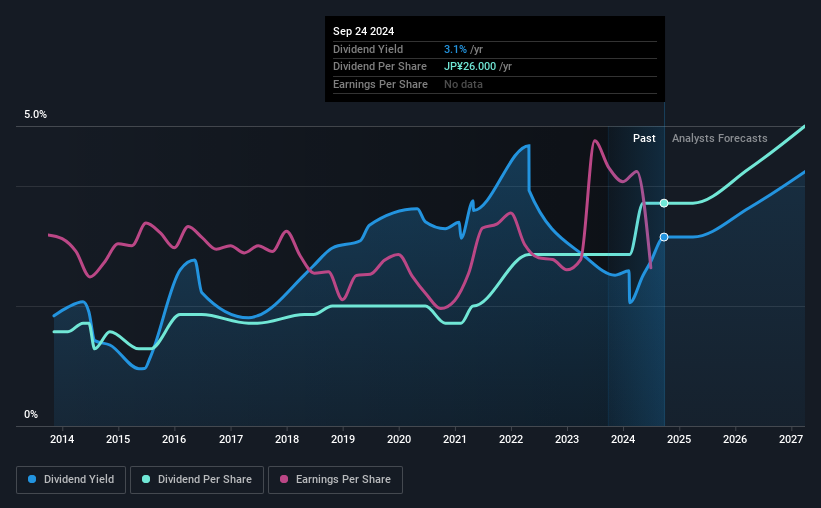Image resolution: width=821 pixels, height=508 pixels.
Task: Click the 2022 x-axis label
Action: (511, 439)
